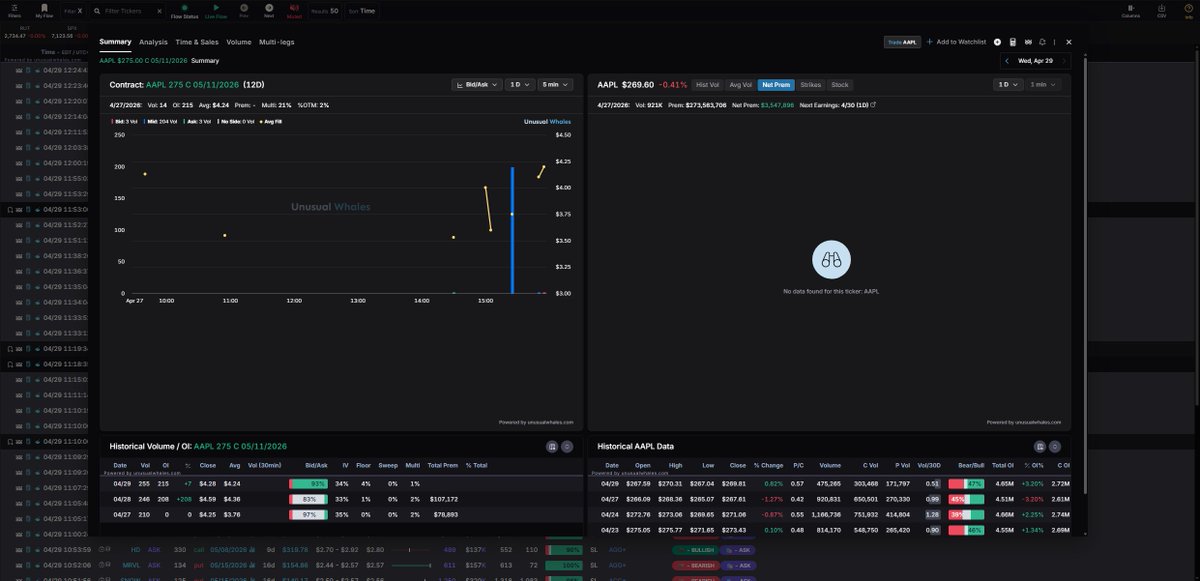Click the round icon in Historical Volume / OI header
Screen dimensions: 1200x581
[x=567, y=446]
